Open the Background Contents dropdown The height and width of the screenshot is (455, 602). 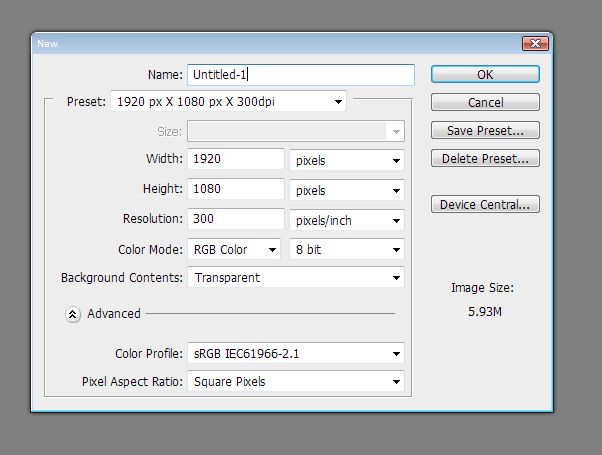click(296, 277)
